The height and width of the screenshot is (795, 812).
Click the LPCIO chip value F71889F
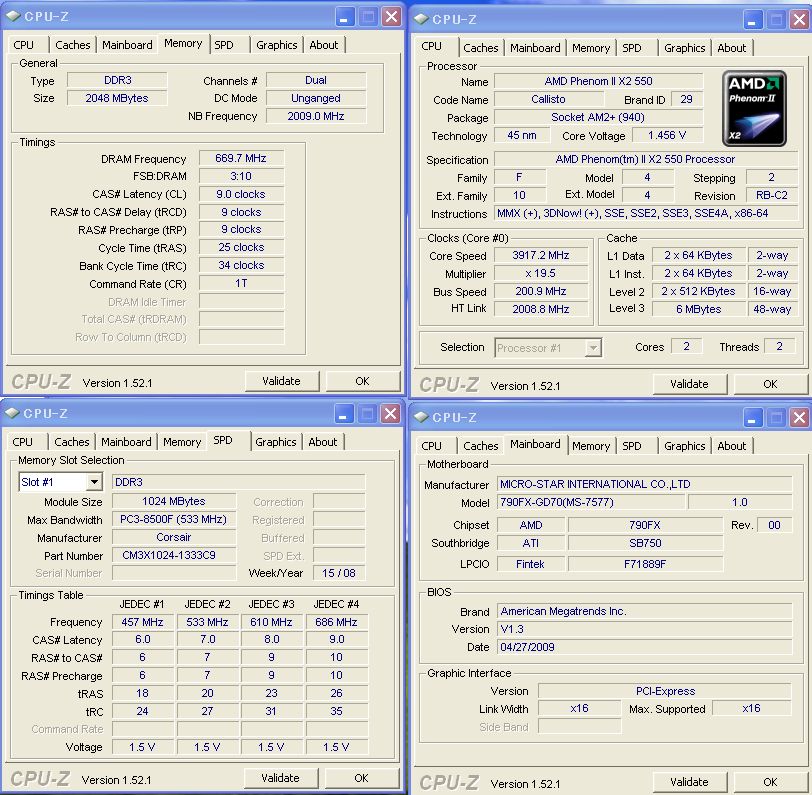645,564
